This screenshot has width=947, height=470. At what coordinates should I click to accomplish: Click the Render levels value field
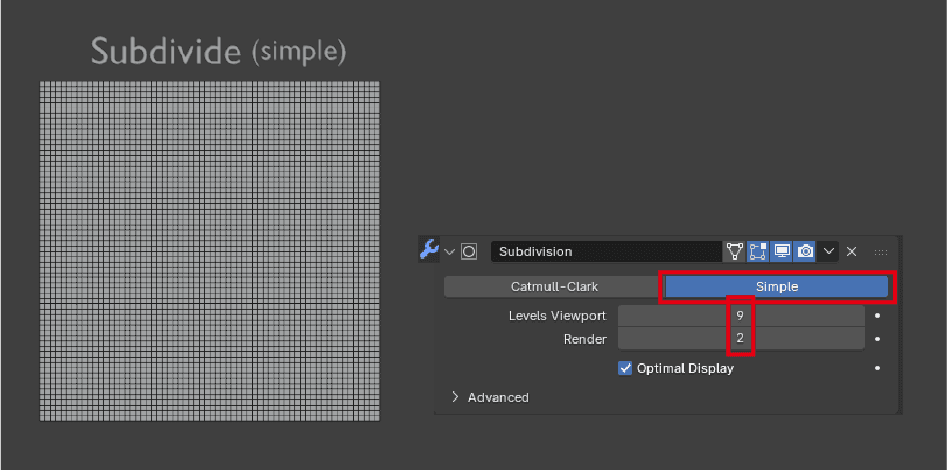coord(740,339)
